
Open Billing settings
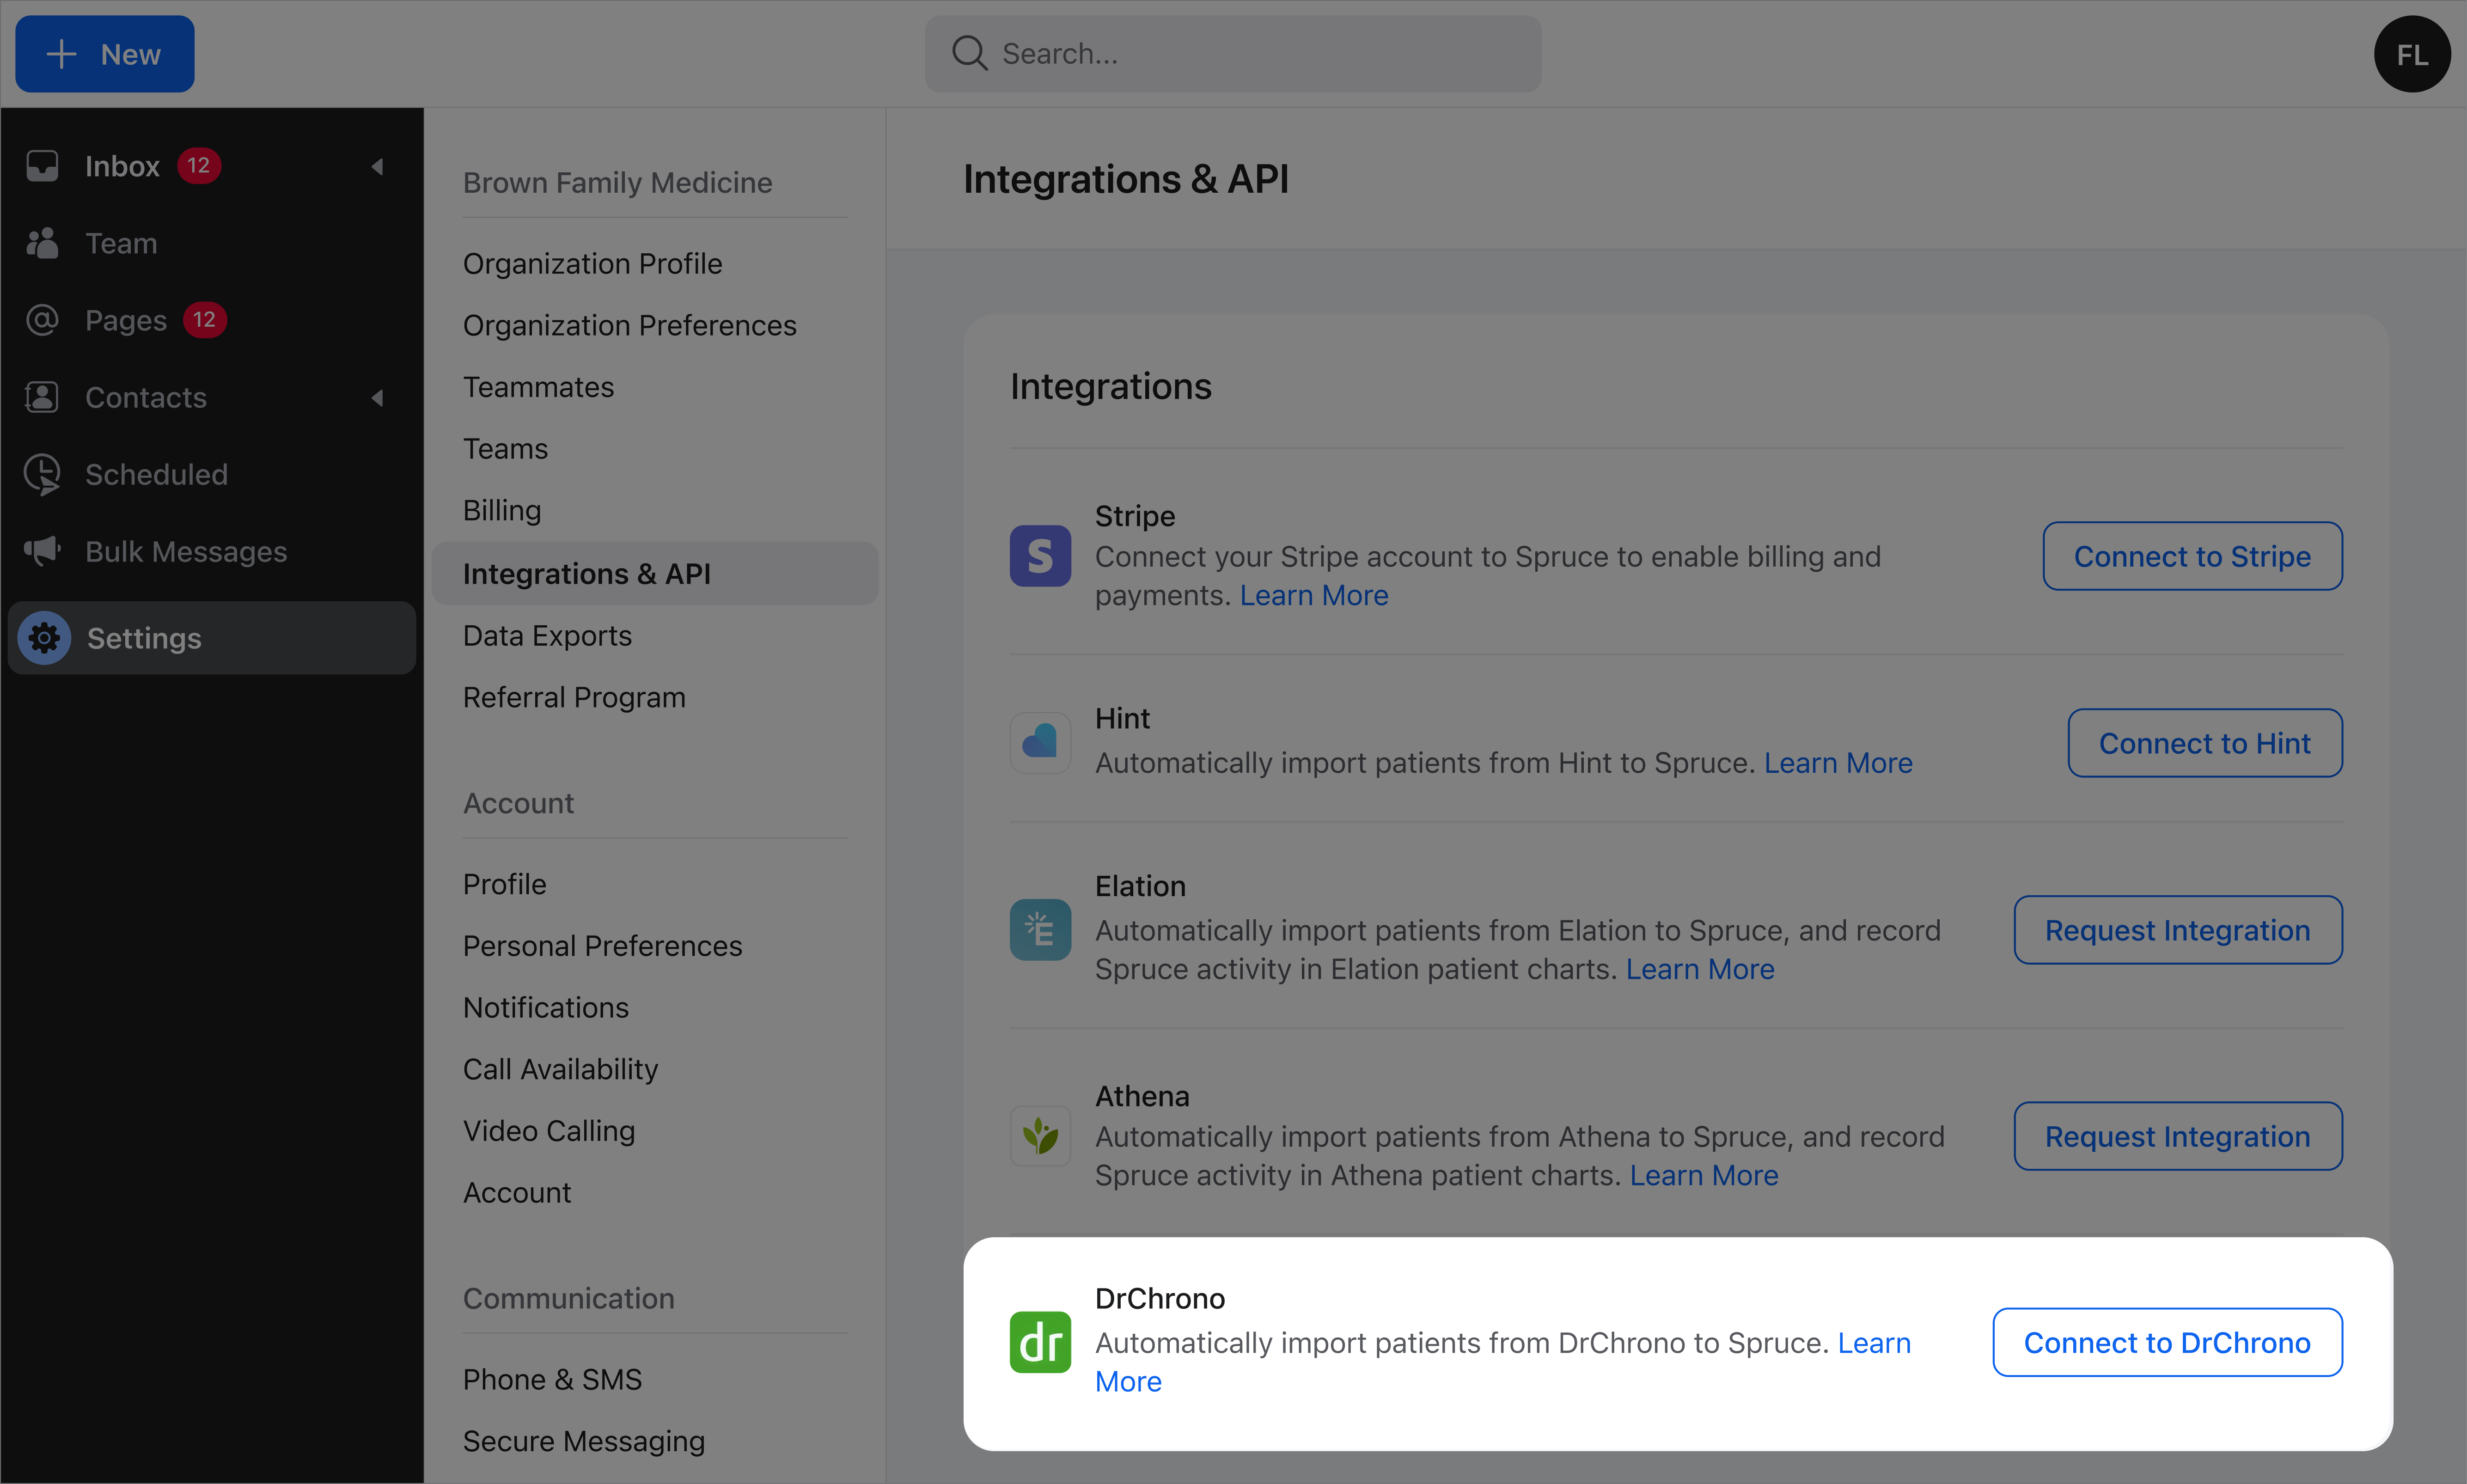502,511
